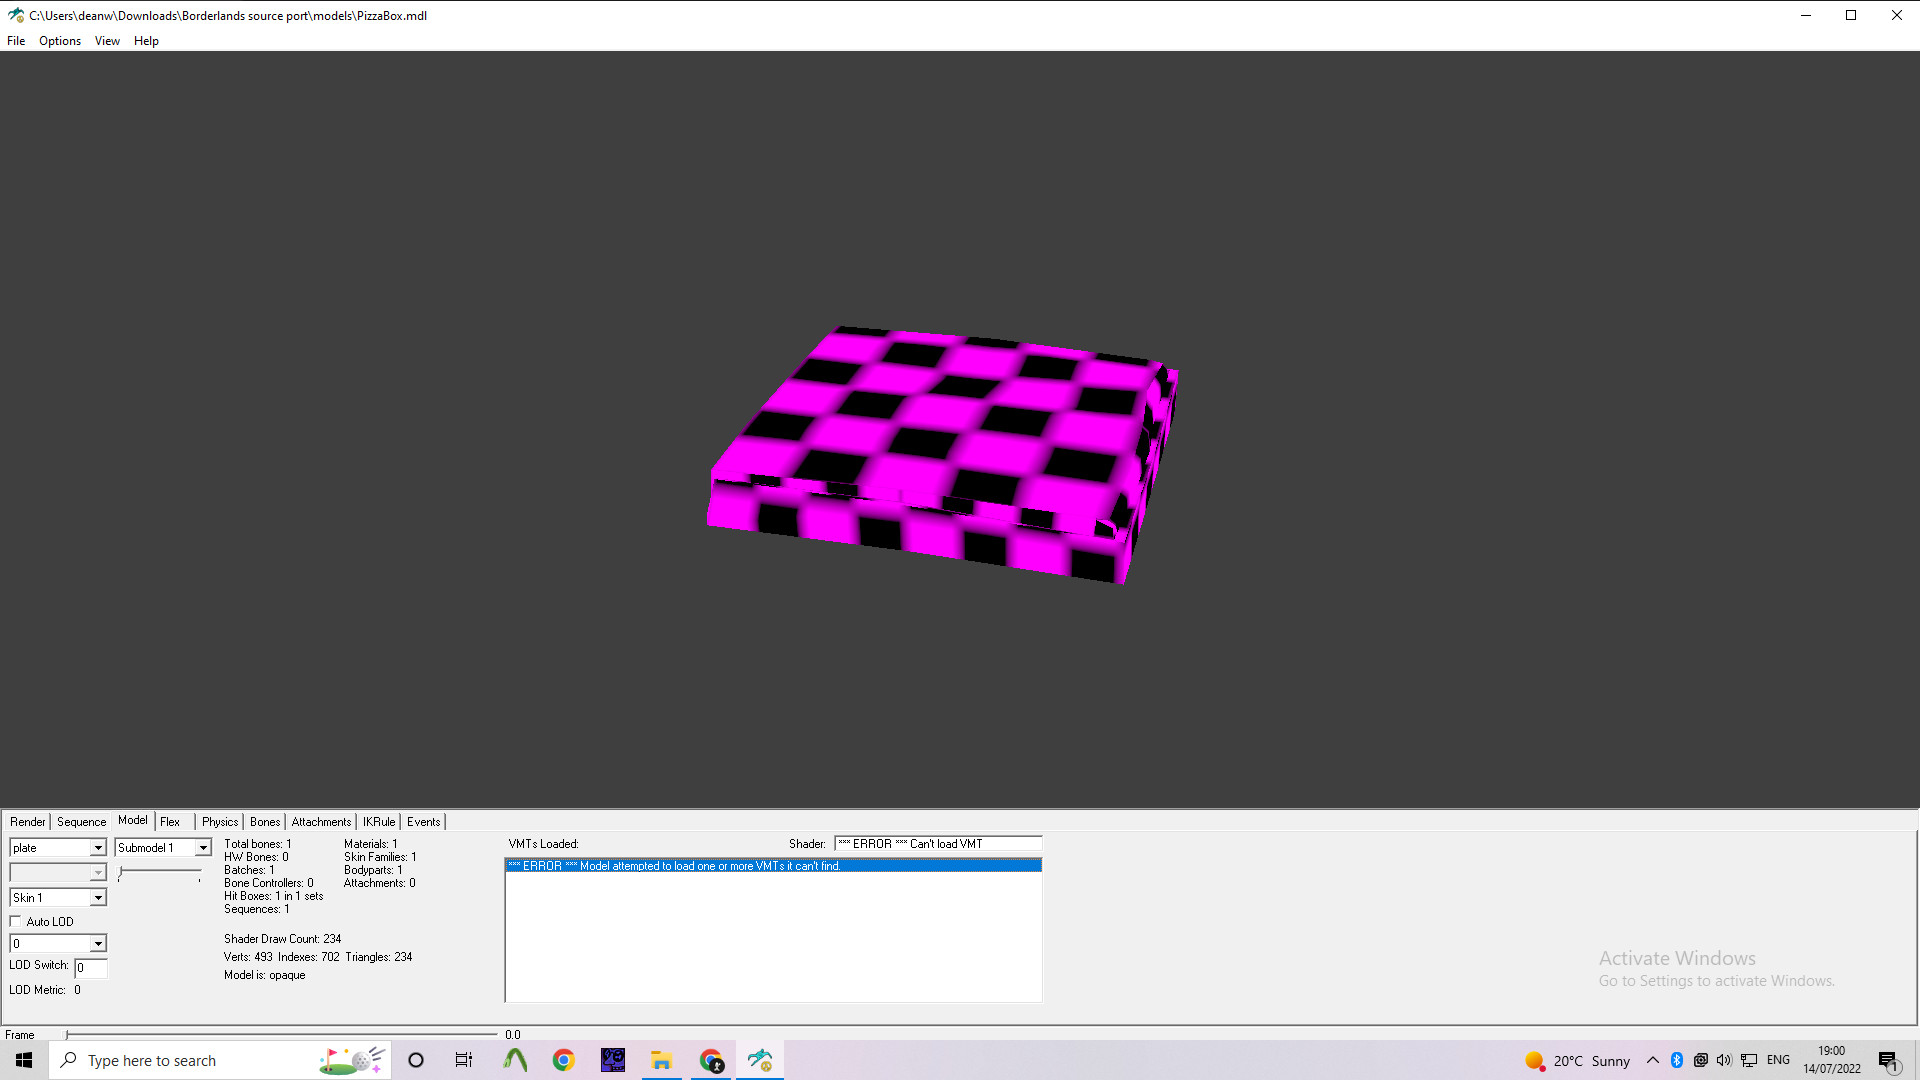Open the dark purple taskbar app
The height and width of the screenshot is (1080, 1920).
613,1060
